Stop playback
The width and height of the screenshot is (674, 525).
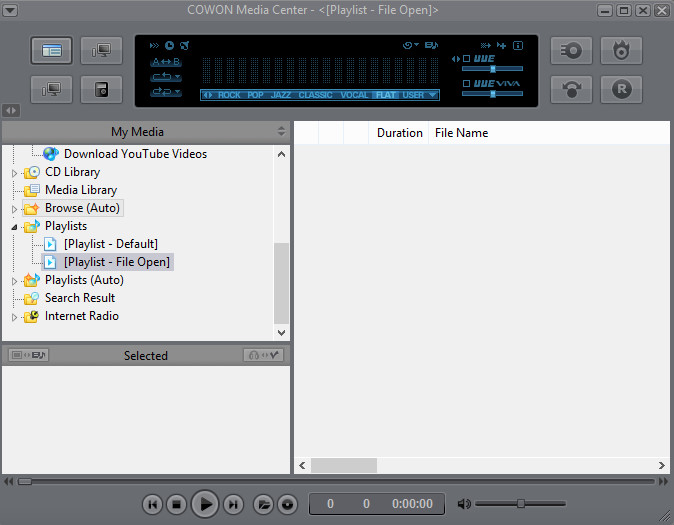(x=176, y=504)
